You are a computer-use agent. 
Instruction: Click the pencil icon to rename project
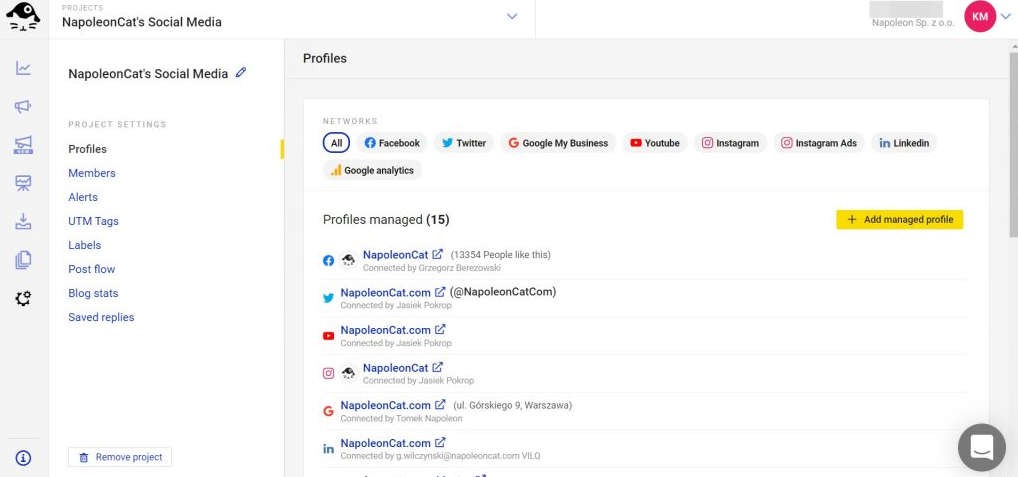(x=241, y=73)
